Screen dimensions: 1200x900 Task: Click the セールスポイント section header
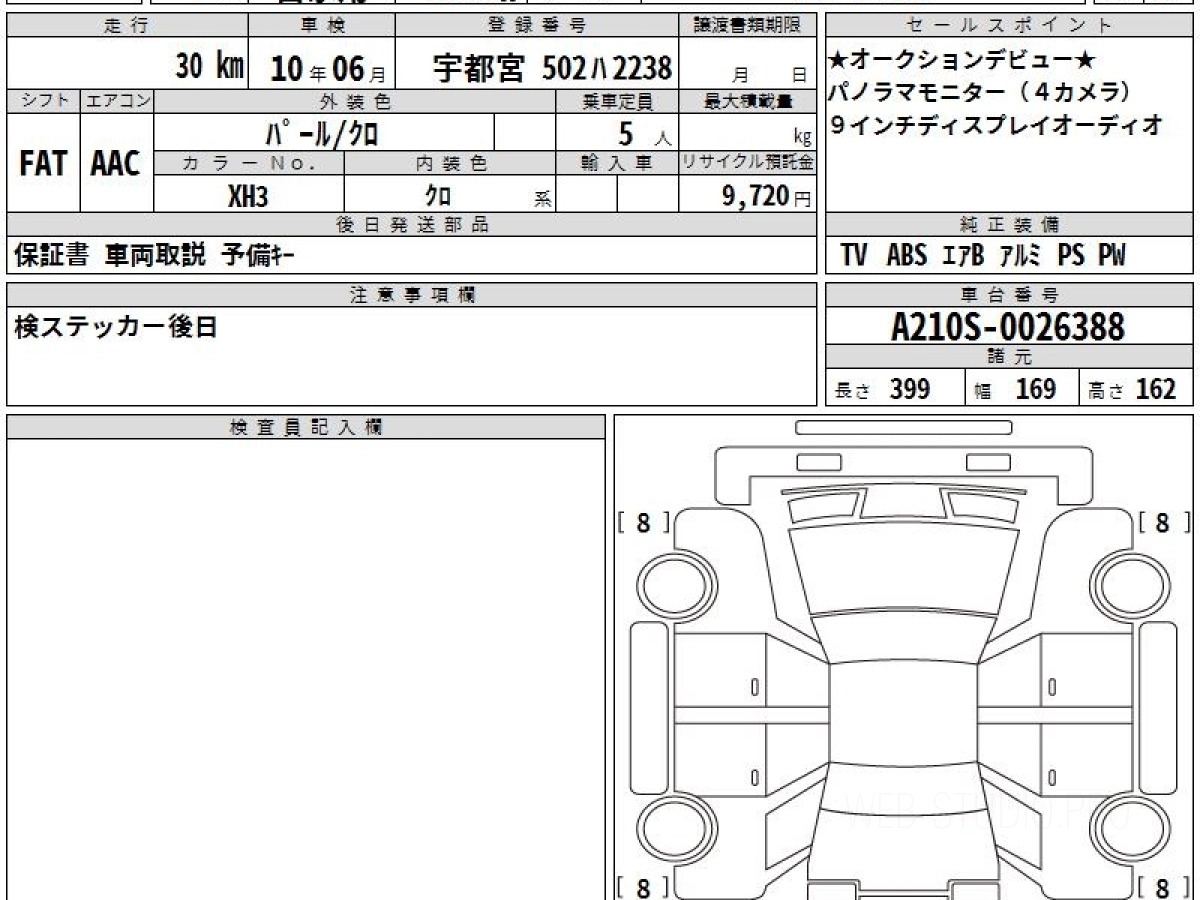tap(1009, 26)
